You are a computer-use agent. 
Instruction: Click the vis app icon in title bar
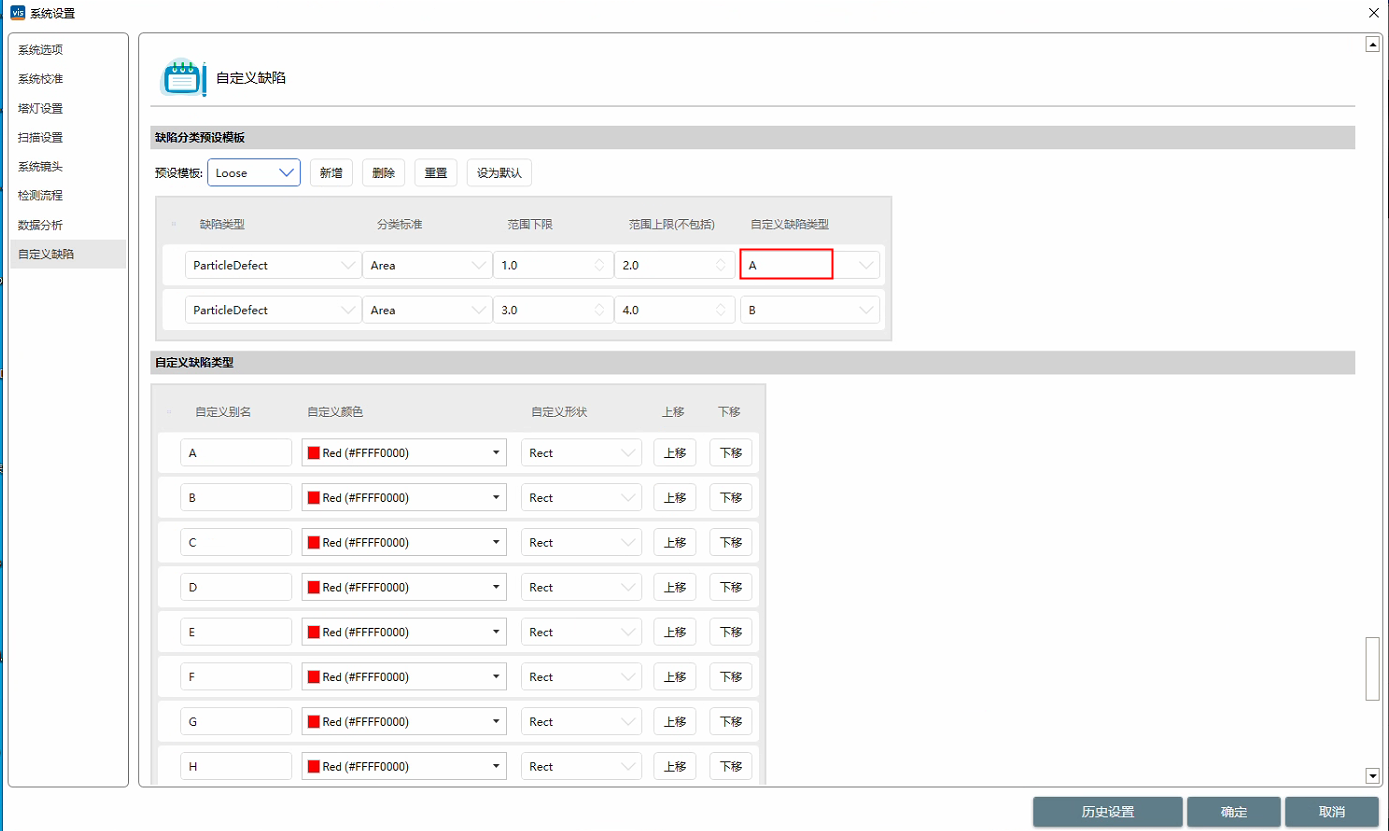(15, 13)
